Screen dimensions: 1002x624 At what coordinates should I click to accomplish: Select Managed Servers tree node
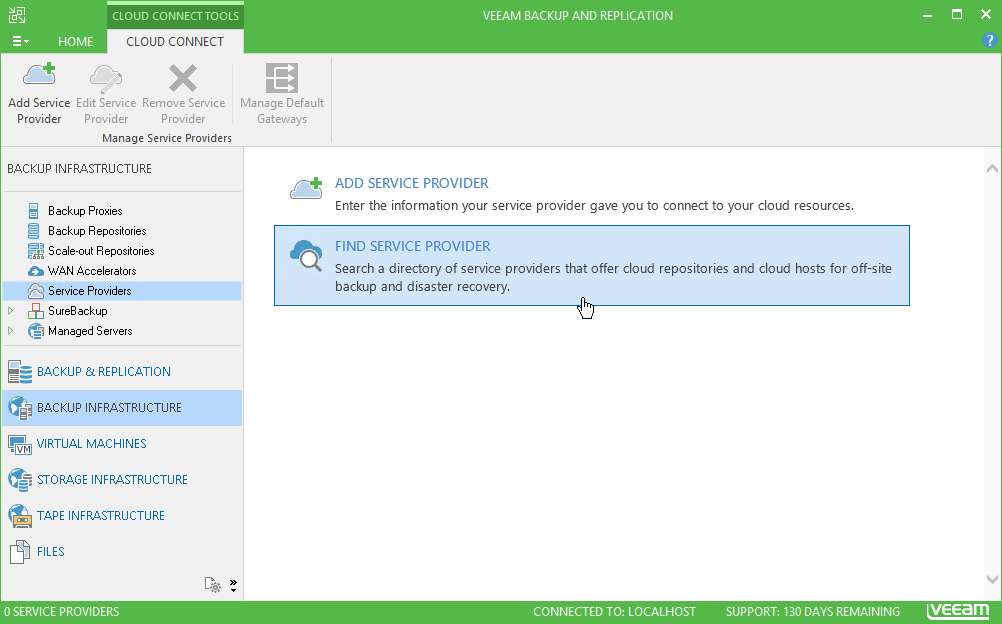[x=90, y=331]
